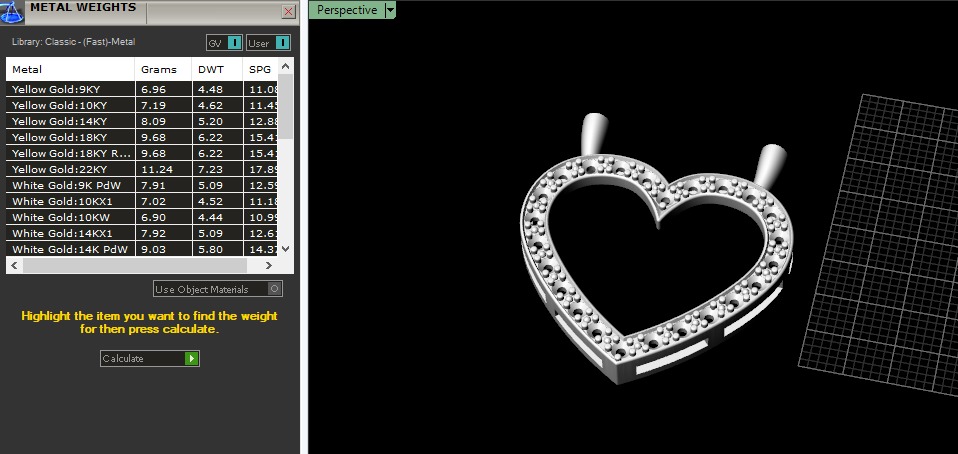Select the left bail on the pendant
Image resolution: width=958 pixels, height=454 pixels.
click(593, 134)
